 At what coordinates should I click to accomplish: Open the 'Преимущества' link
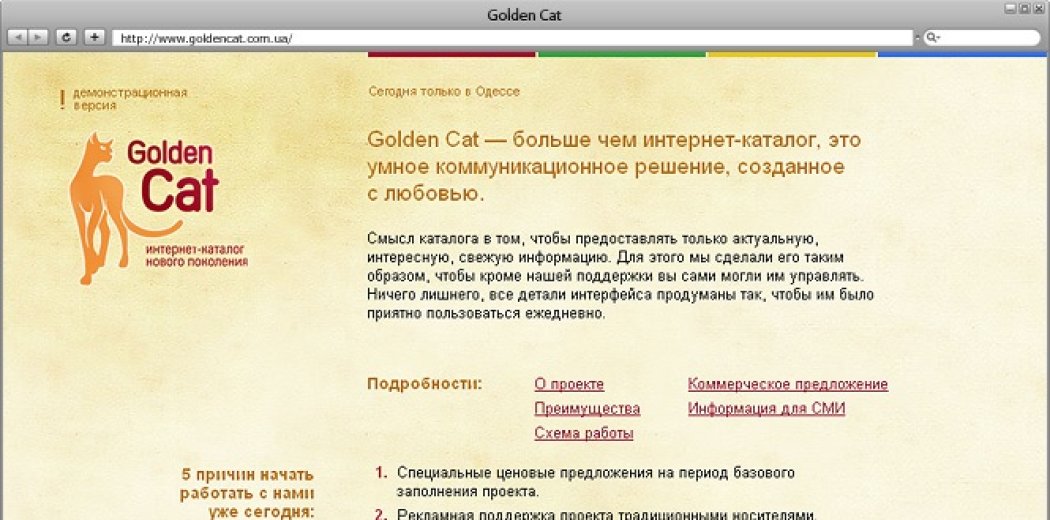(587, 409)
